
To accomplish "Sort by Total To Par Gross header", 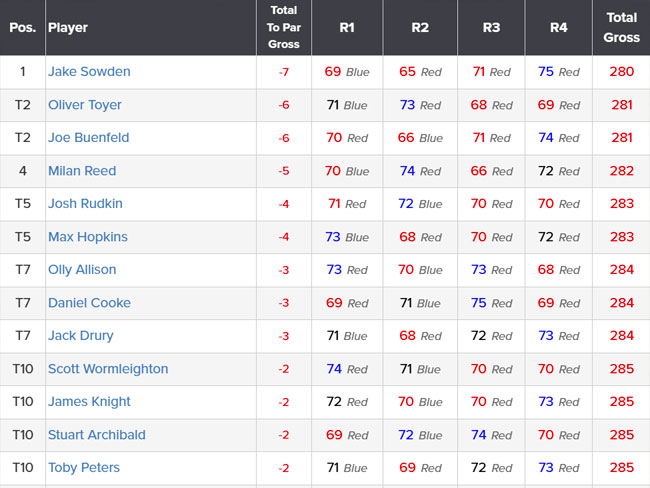I will 284,27.
